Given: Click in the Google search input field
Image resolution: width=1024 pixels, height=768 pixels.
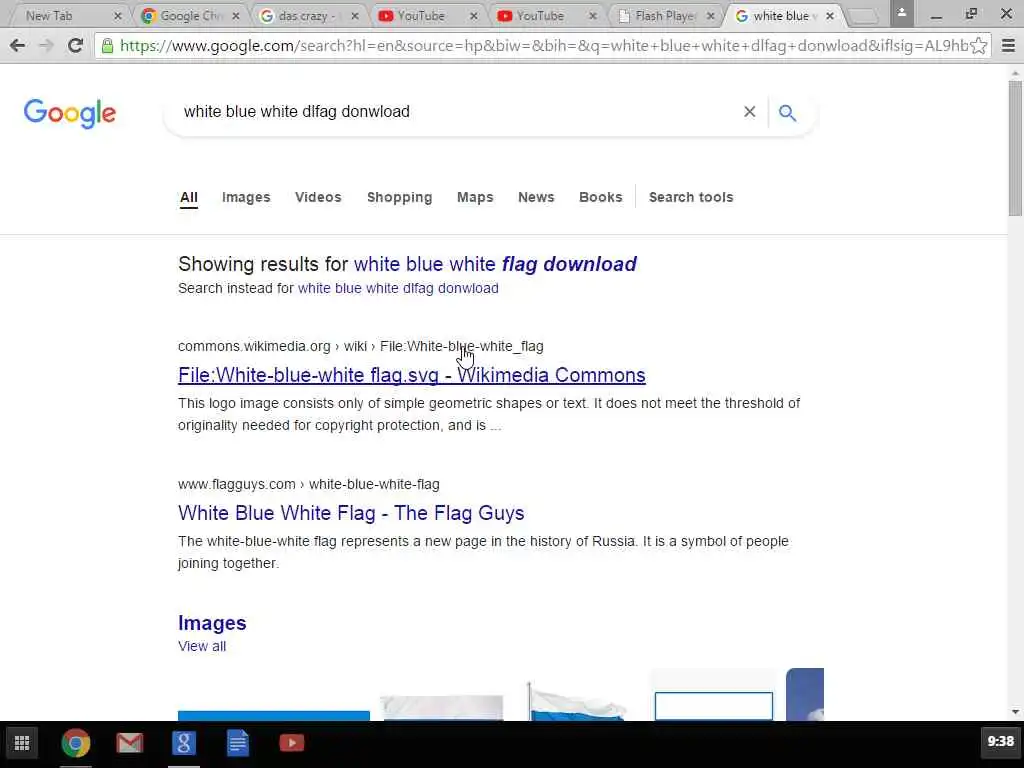Looking at the screenshot, I should 457,112.
